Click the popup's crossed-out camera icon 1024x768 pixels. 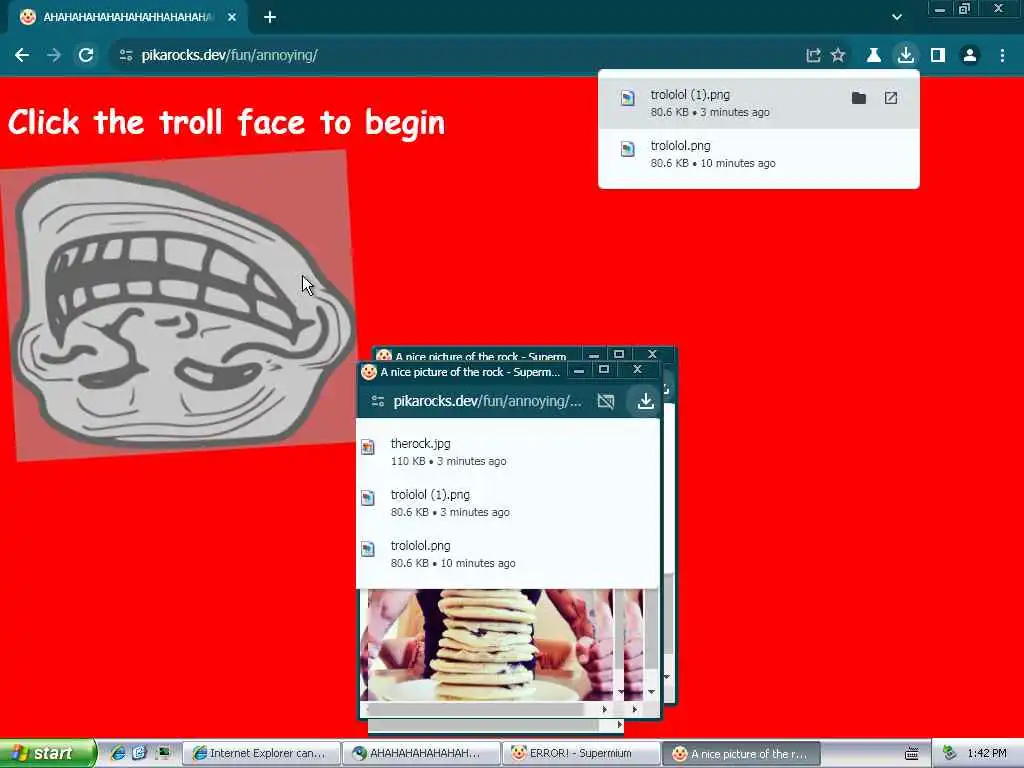point(606,401)
